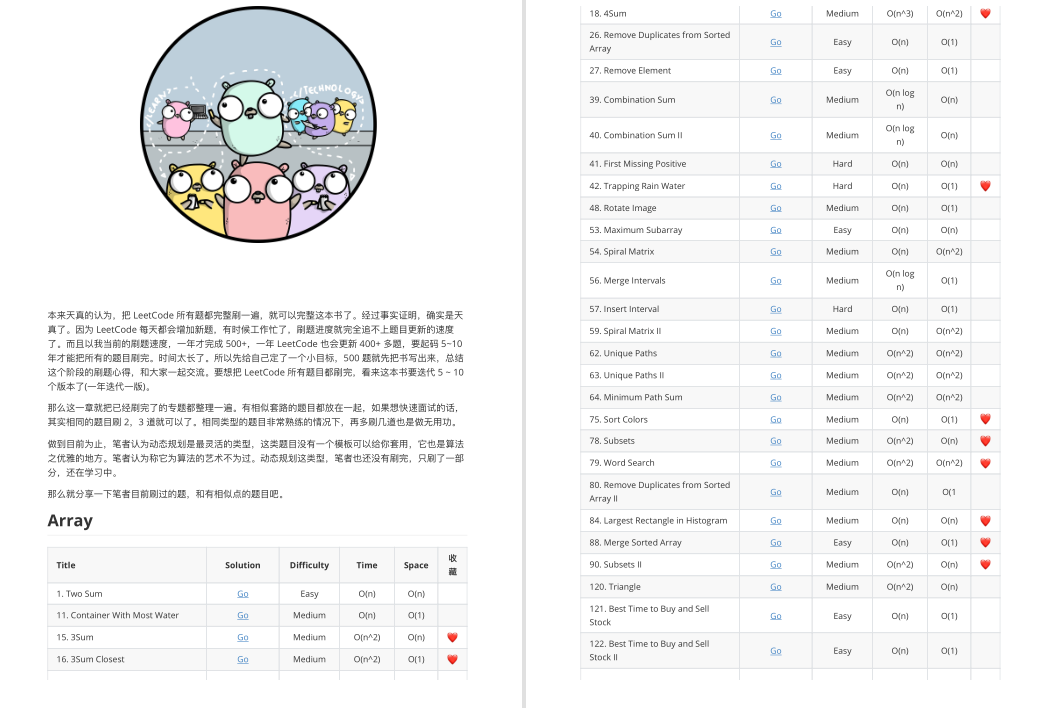The height and width of the screenshot is (708, 1050).
Task: Open Go link for 121. Best Time to Buy and Sell Stock
Action: (x=775, y=616)
